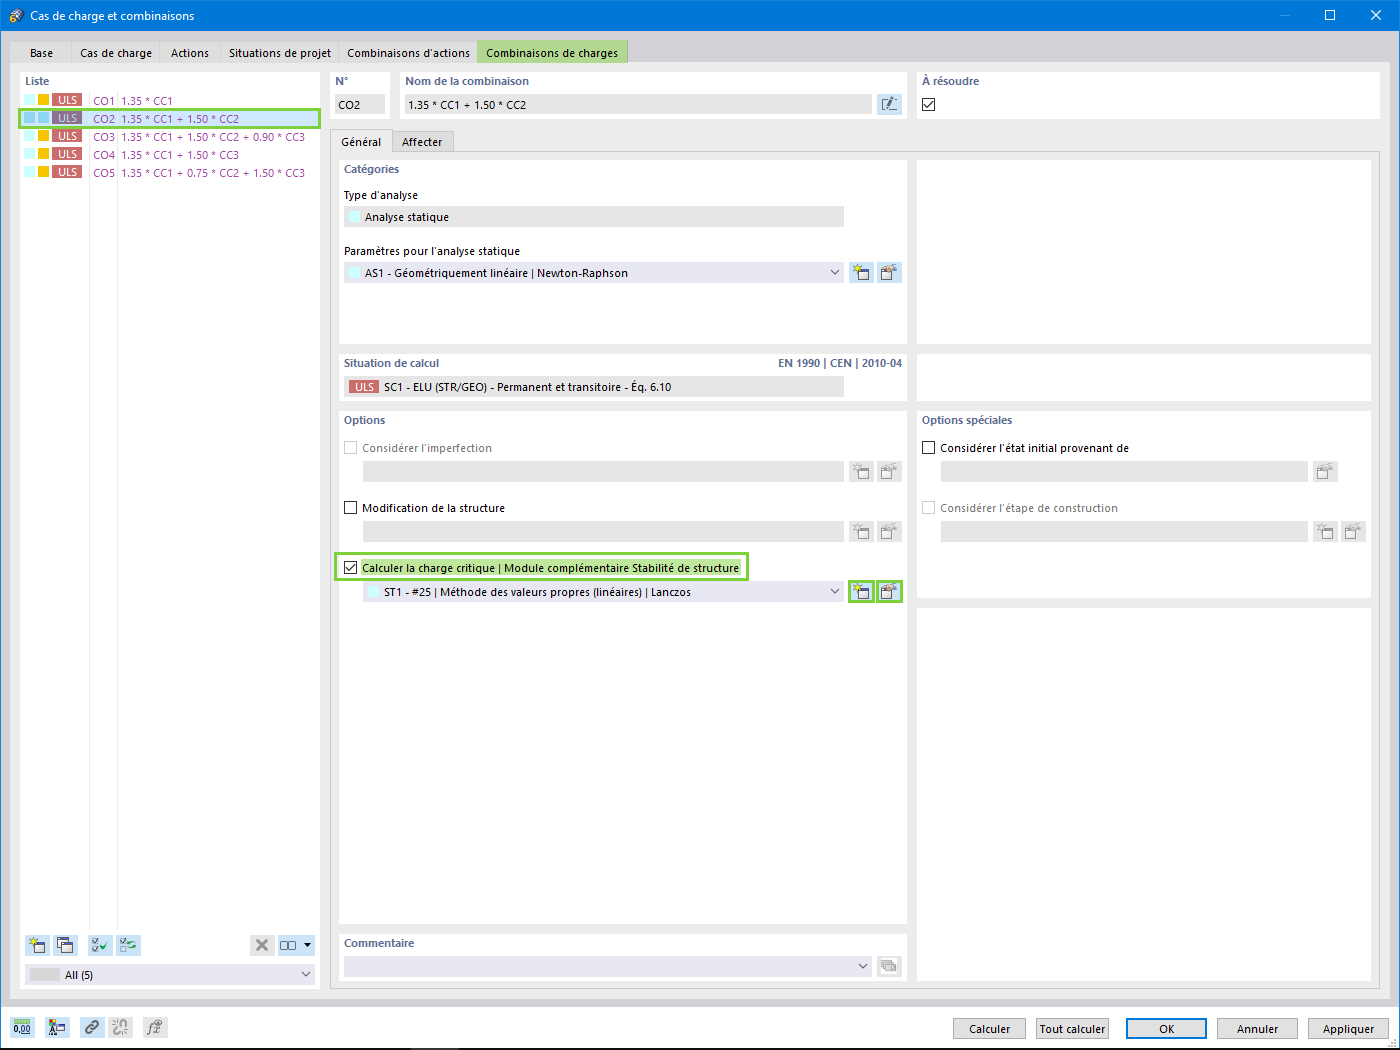Click the Annuler button
The image size is (1400, 1050).
pos(1257,1029)
